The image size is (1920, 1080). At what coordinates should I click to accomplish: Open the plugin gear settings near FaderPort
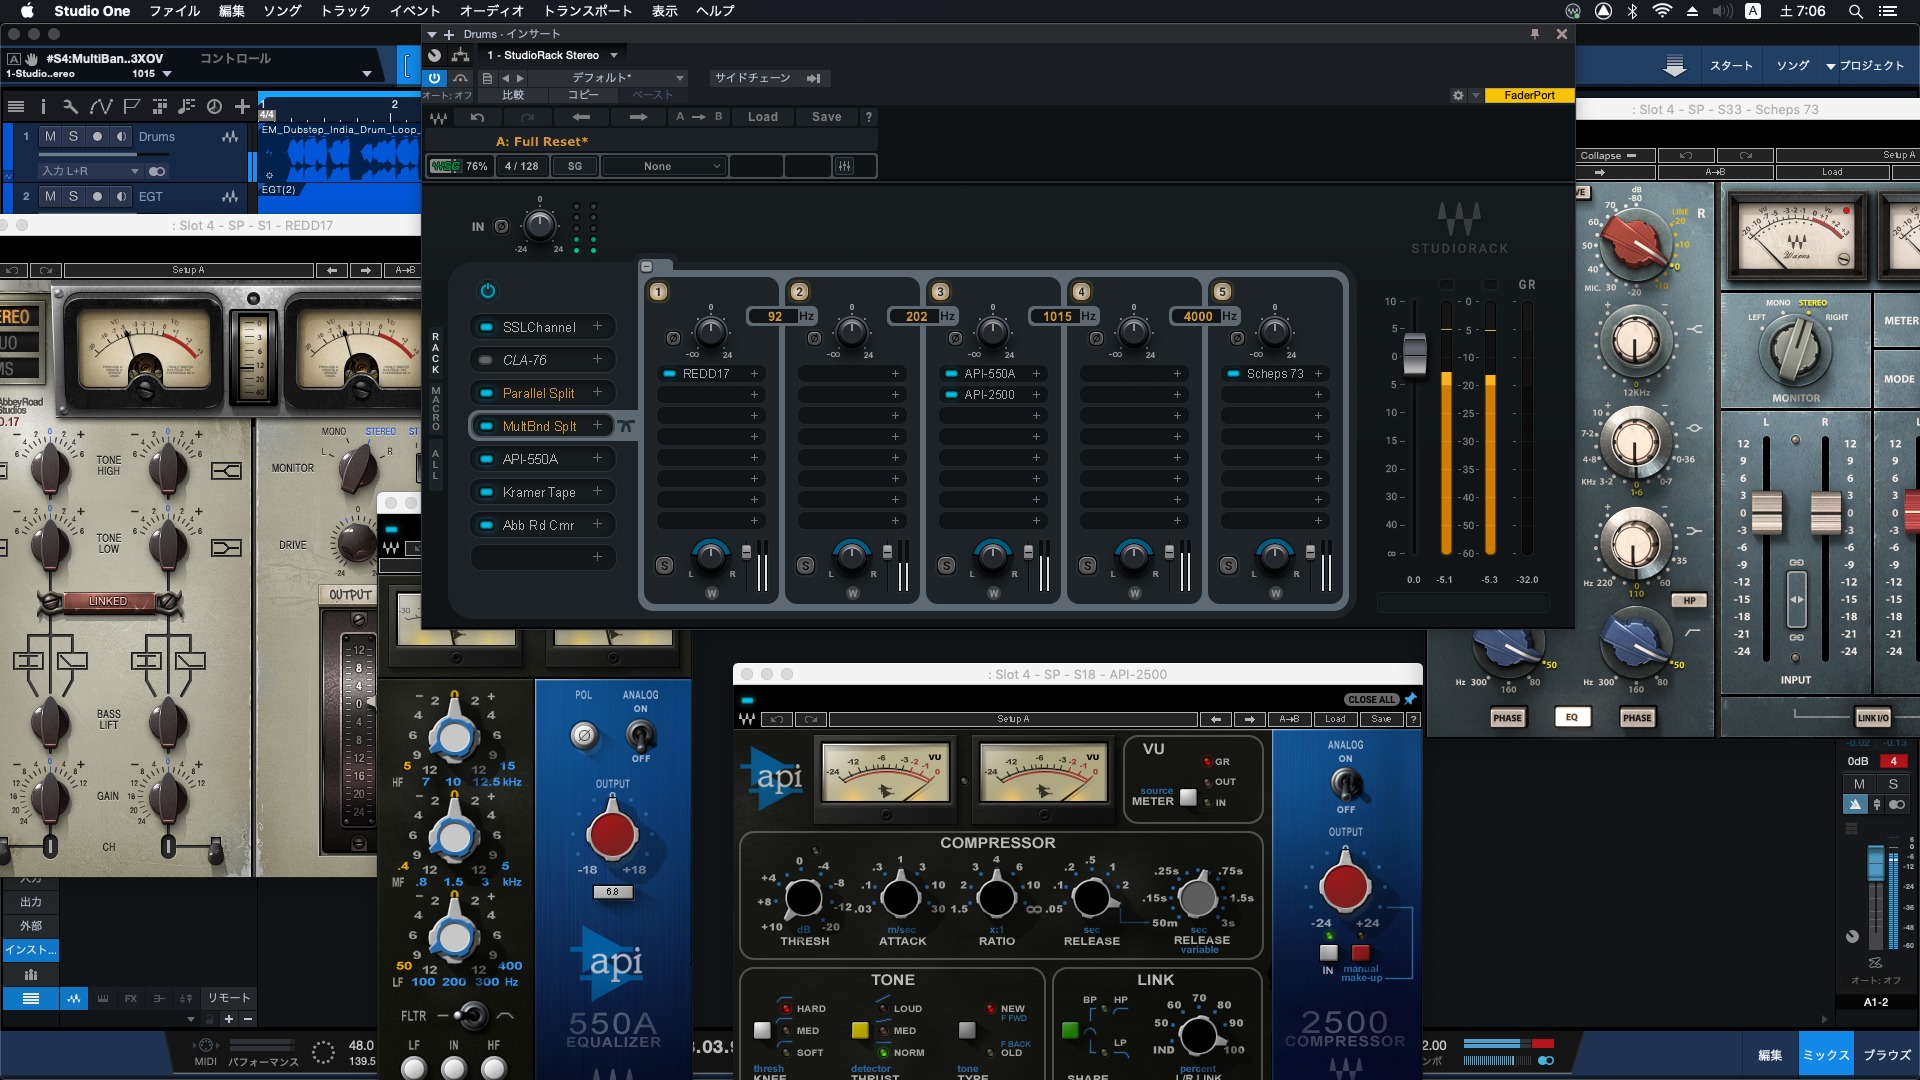(x=1458, y=95)
